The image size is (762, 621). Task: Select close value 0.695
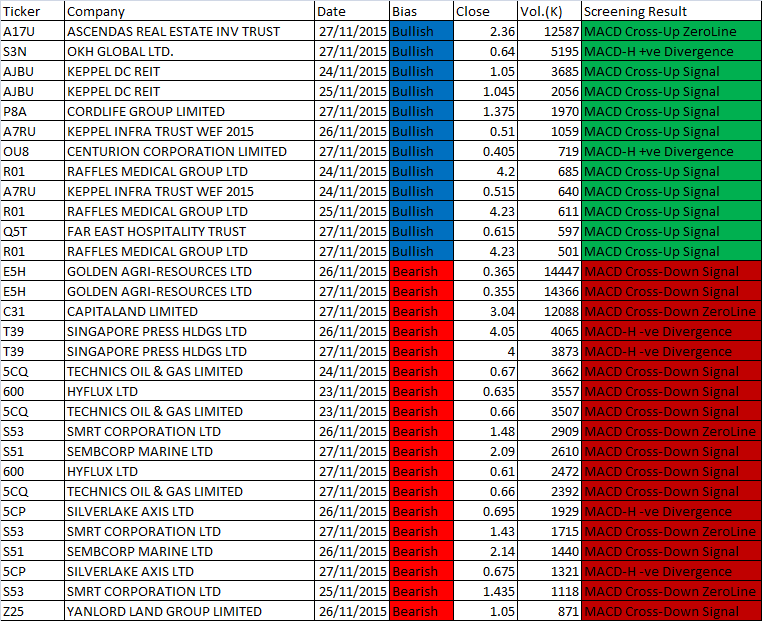coord(485,511)
